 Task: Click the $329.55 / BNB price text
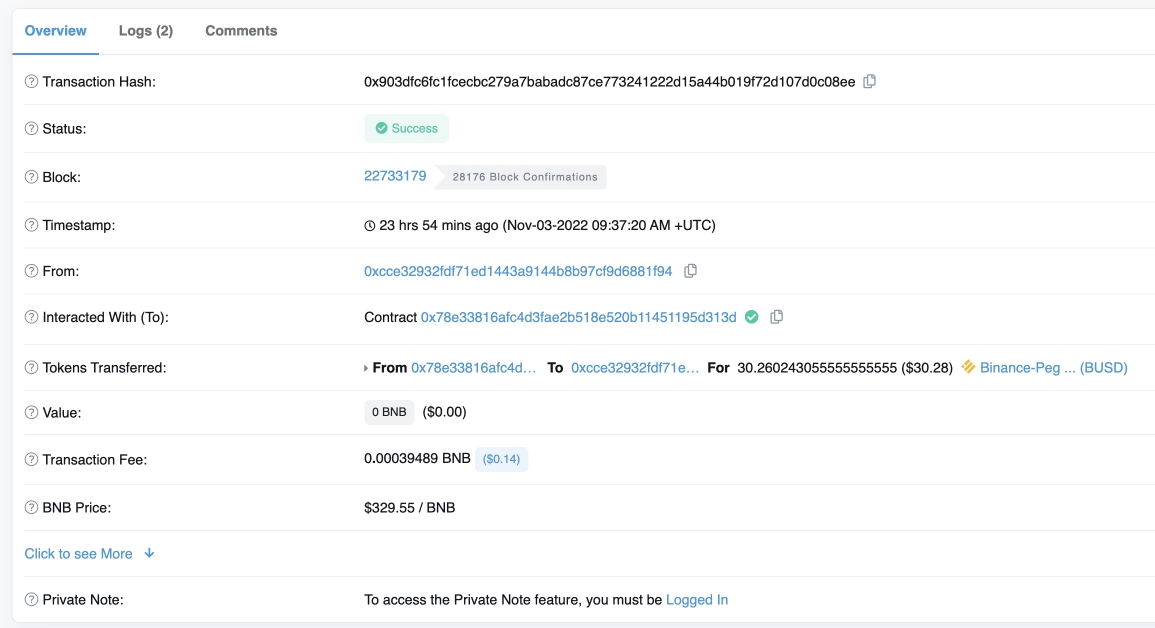point(410,507)
